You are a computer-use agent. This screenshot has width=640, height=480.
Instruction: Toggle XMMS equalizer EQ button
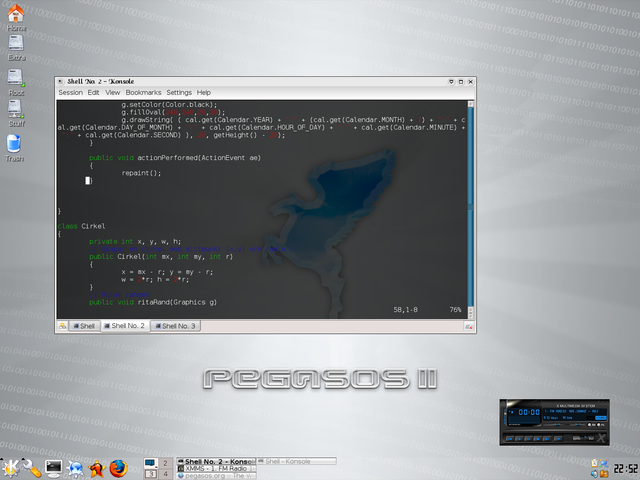point(590,424)
